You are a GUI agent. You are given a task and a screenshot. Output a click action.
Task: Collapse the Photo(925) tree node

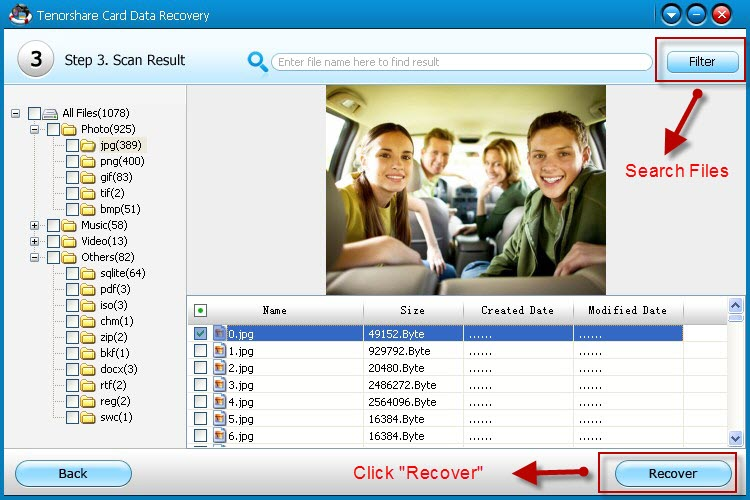click(x=35, y=130)
